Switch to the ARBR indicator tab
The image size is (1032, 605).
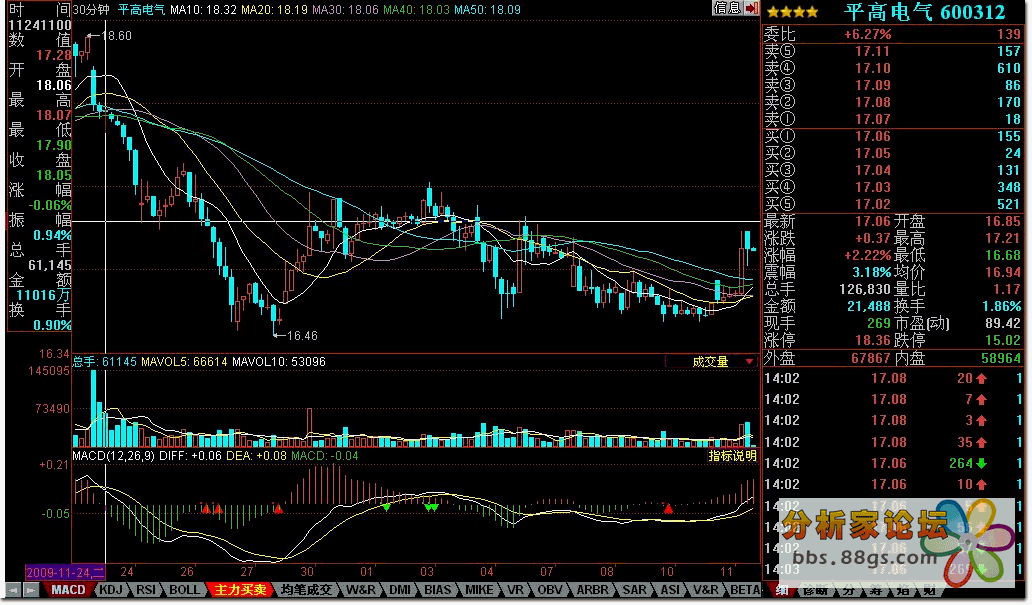point(592,590)
